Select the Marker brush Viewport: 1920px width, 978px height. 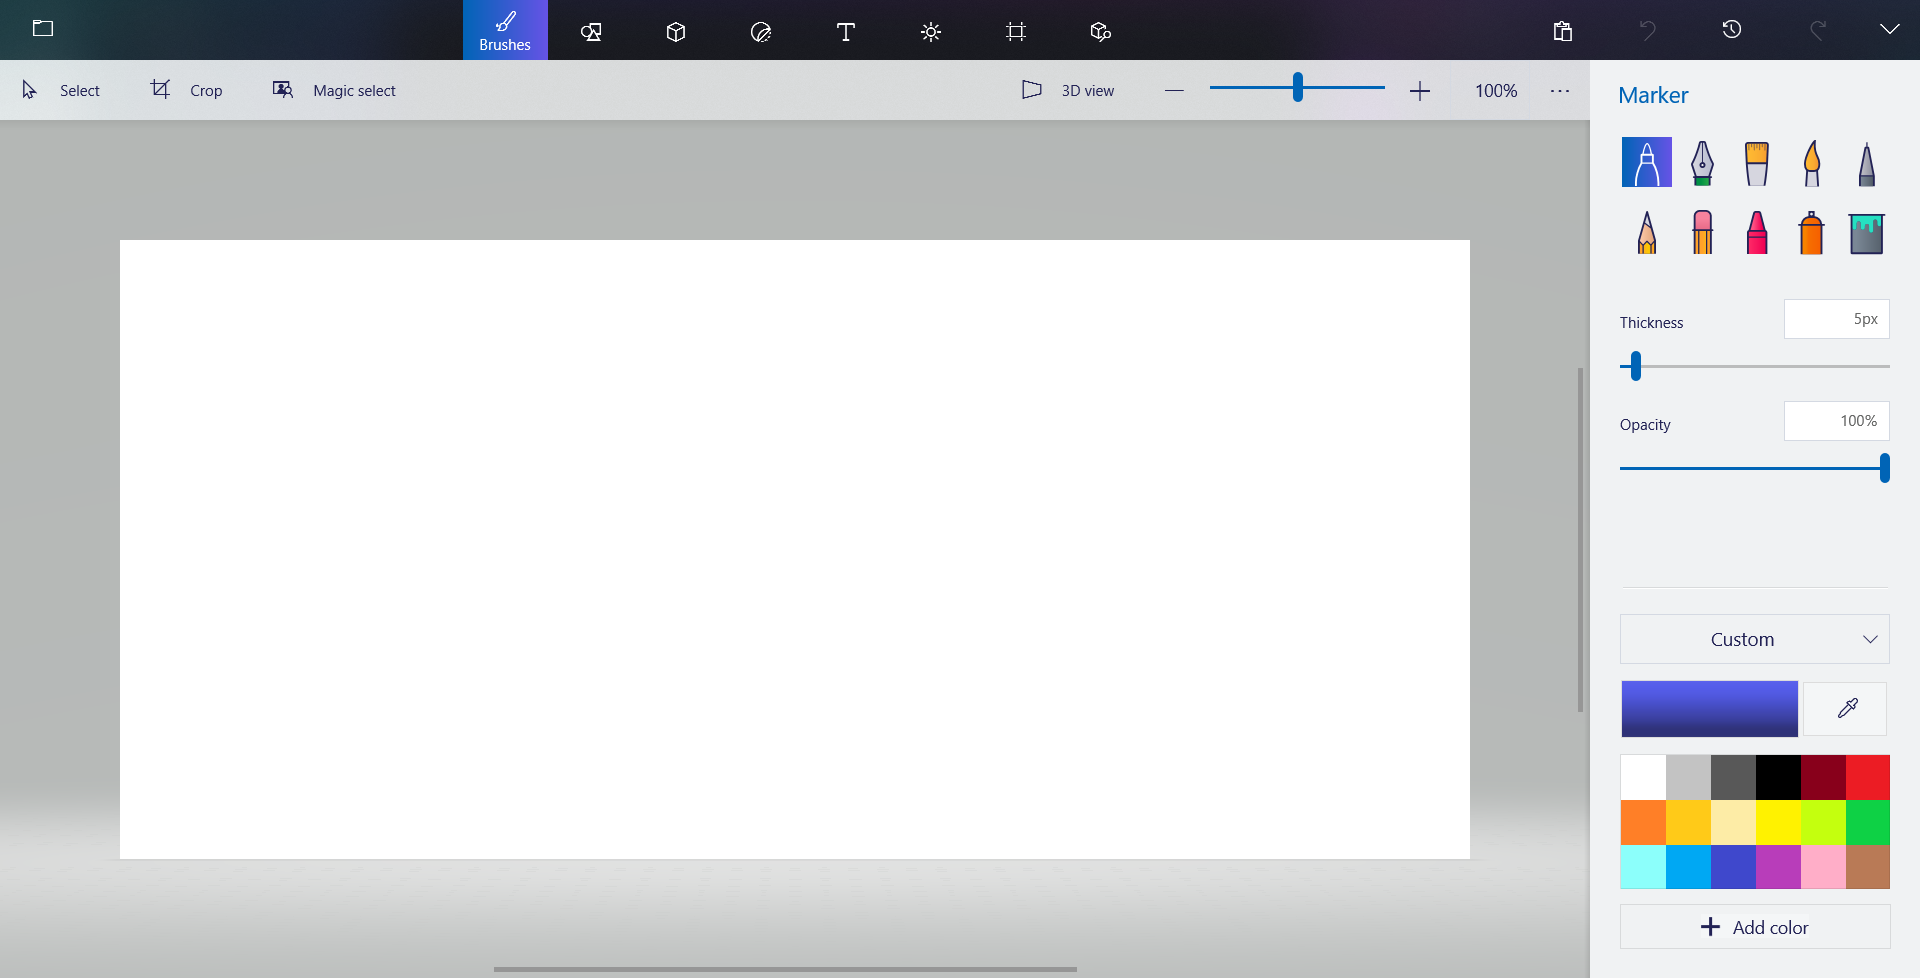click(x=1647, y=162)
